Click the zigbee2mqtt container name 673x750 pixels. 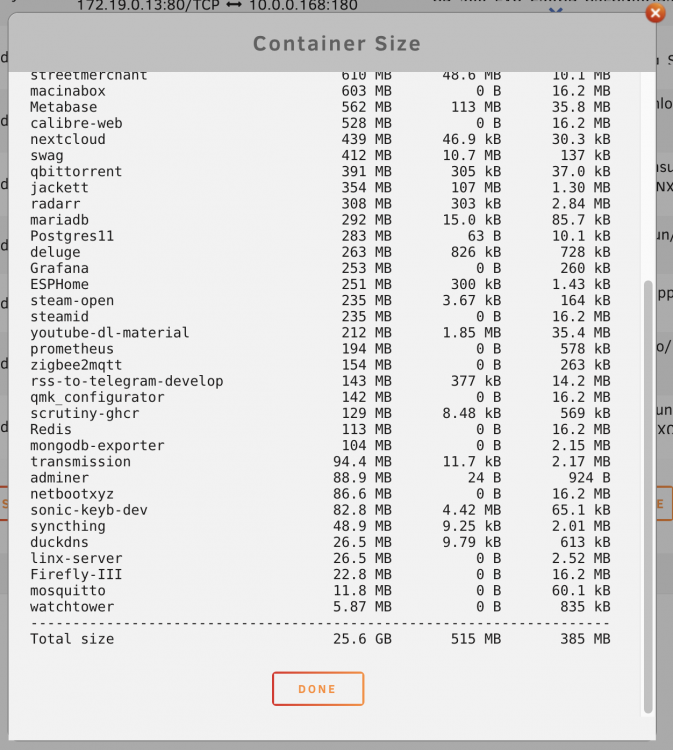tap(76, 365)
